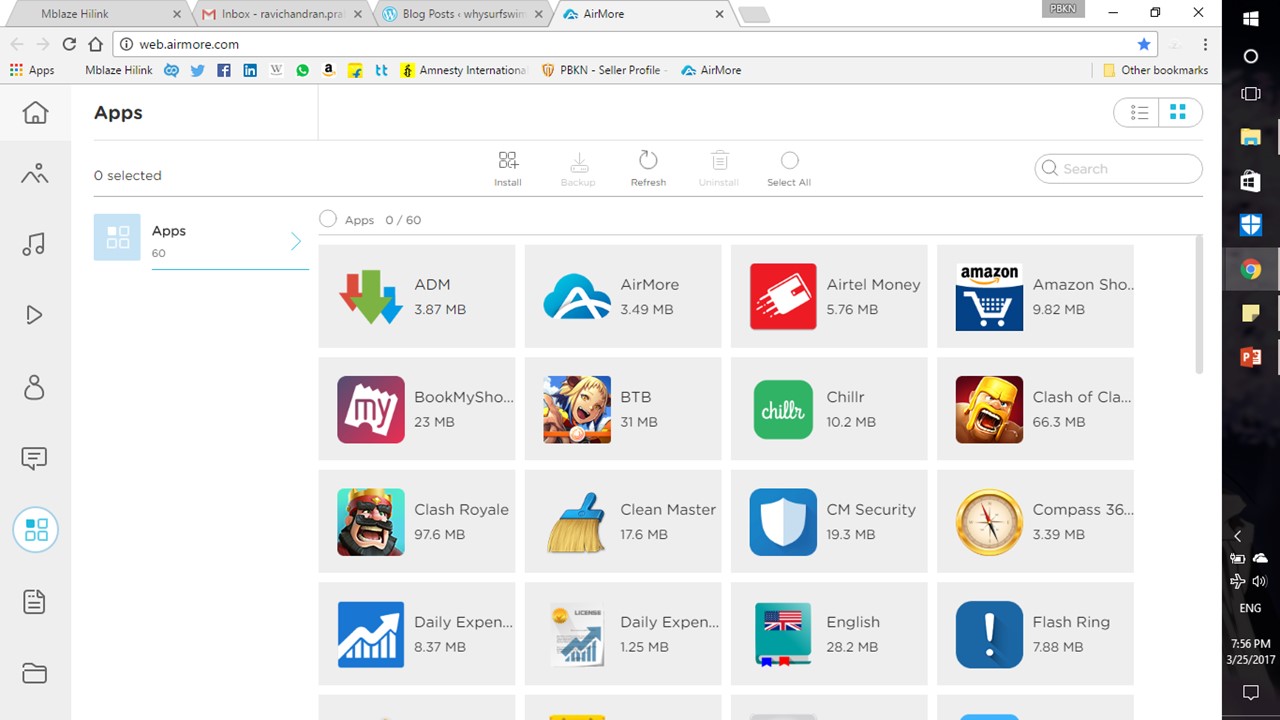Expand the Apps category arrow
Image resolution: width=1280 pixels, height=720 pixels.
[x=296, y=241]
